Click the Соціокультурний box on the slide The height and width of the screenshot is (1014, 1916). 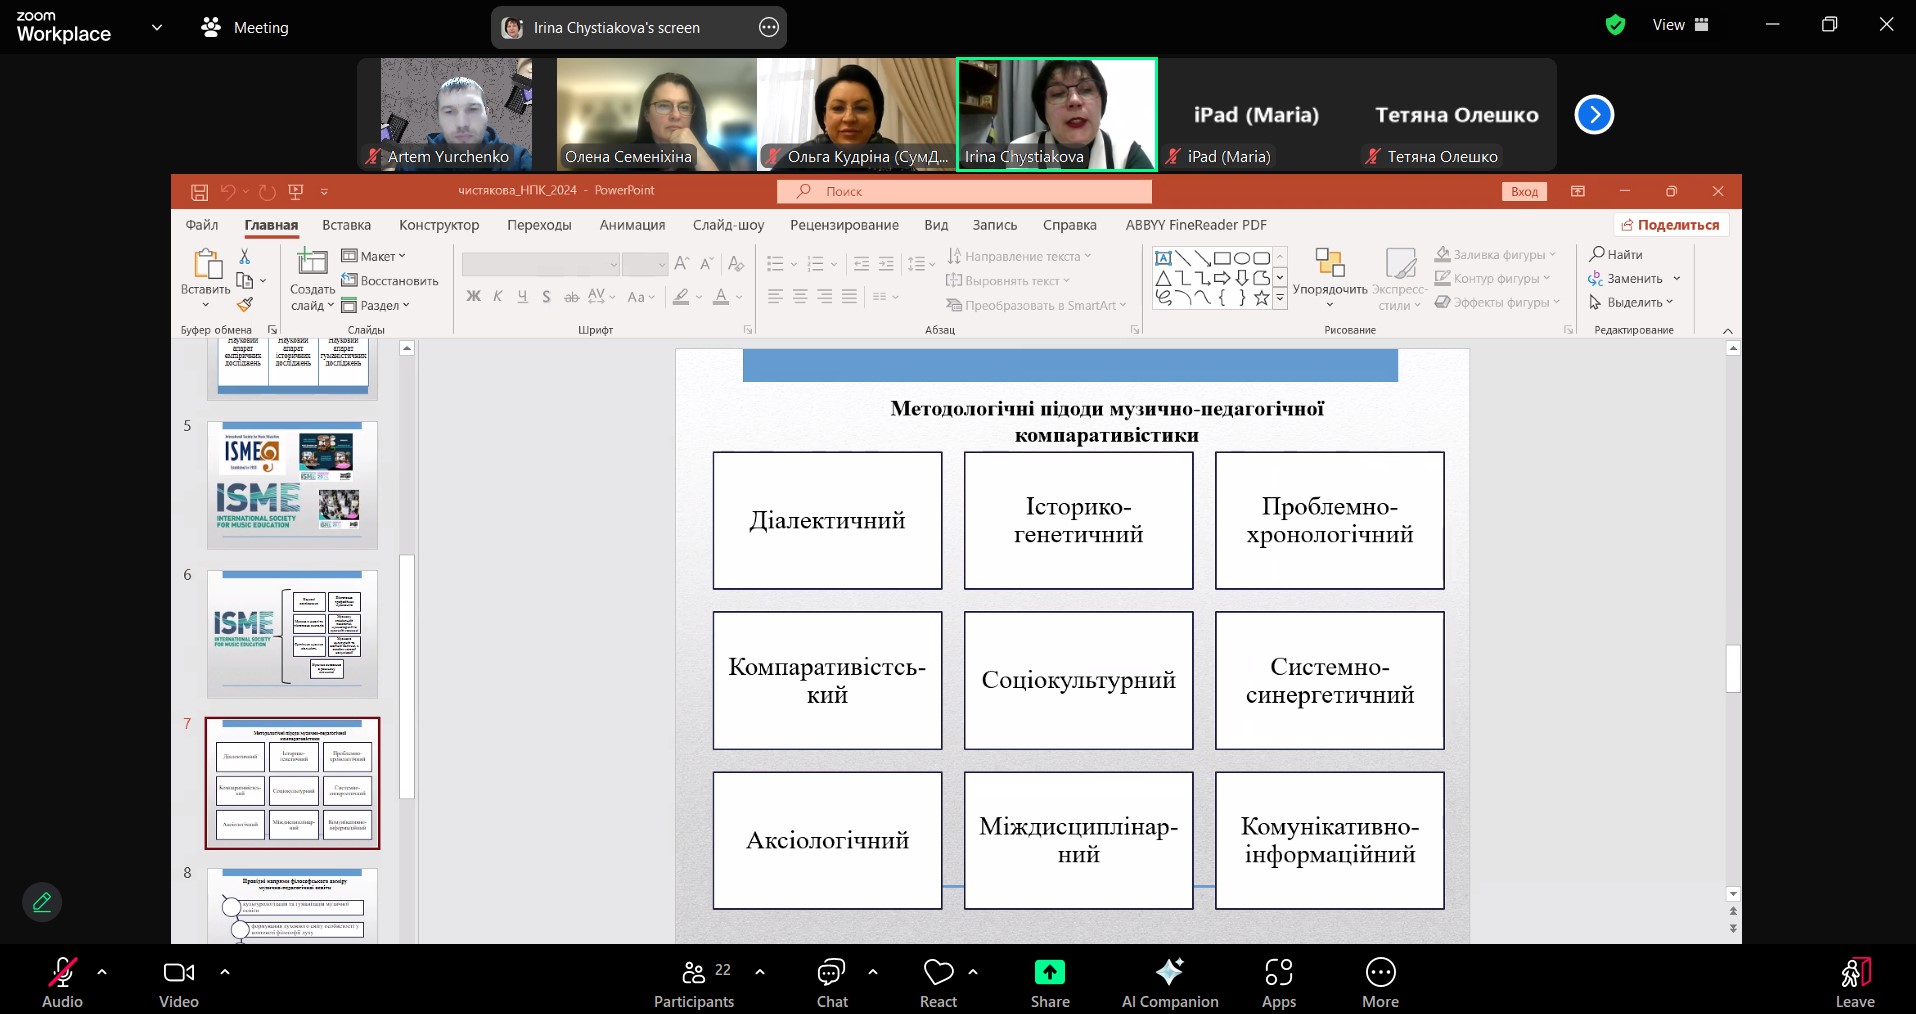(1079, 680)
